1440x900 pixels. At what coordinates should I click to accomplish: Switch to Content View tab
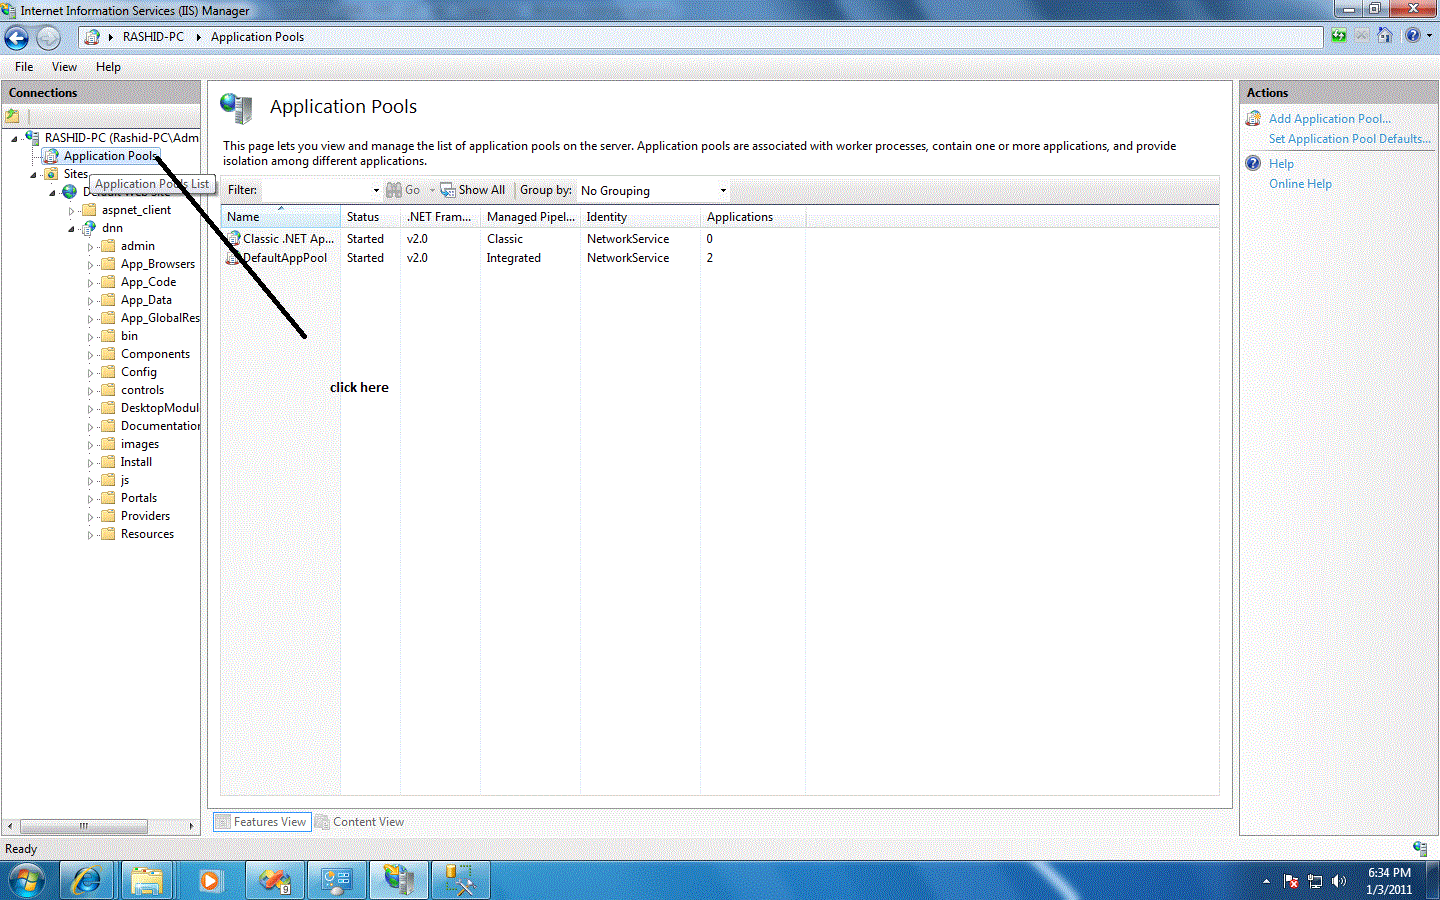[360, 822]
